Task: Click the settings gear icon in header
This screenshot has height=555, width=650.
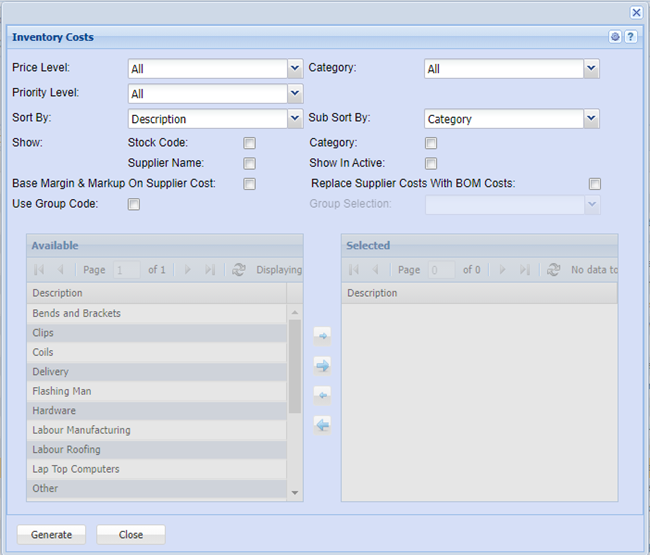Action: (x=616, y=37)
